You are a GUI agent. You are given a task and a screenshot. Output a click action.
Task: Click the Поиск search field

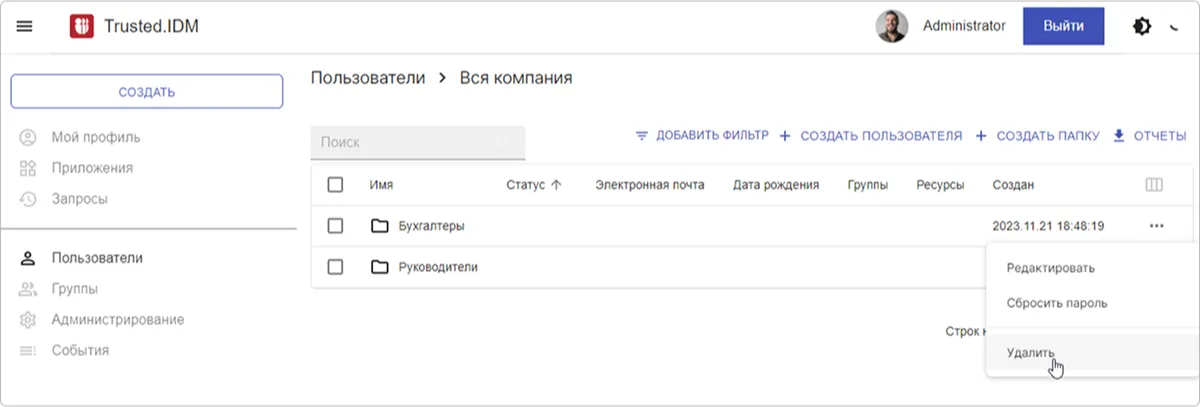417,143
